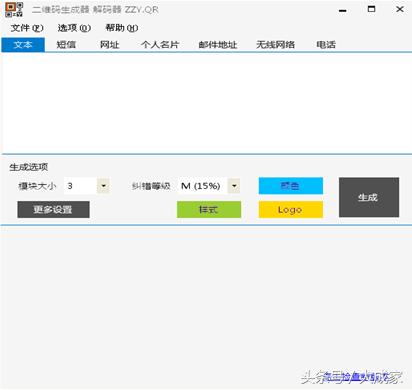Click the 纠错等级 field showing M (15%)
Viewport: 412px width, 390px height.
coord(203,186)
